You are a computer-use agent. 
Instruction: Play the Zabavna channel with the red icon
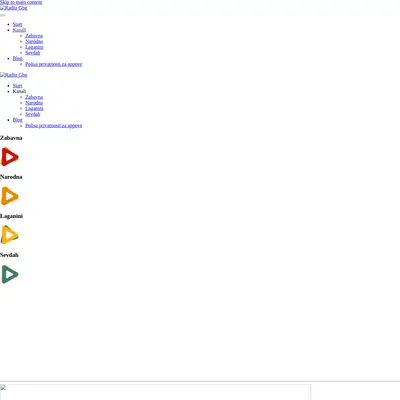(10, 157)
